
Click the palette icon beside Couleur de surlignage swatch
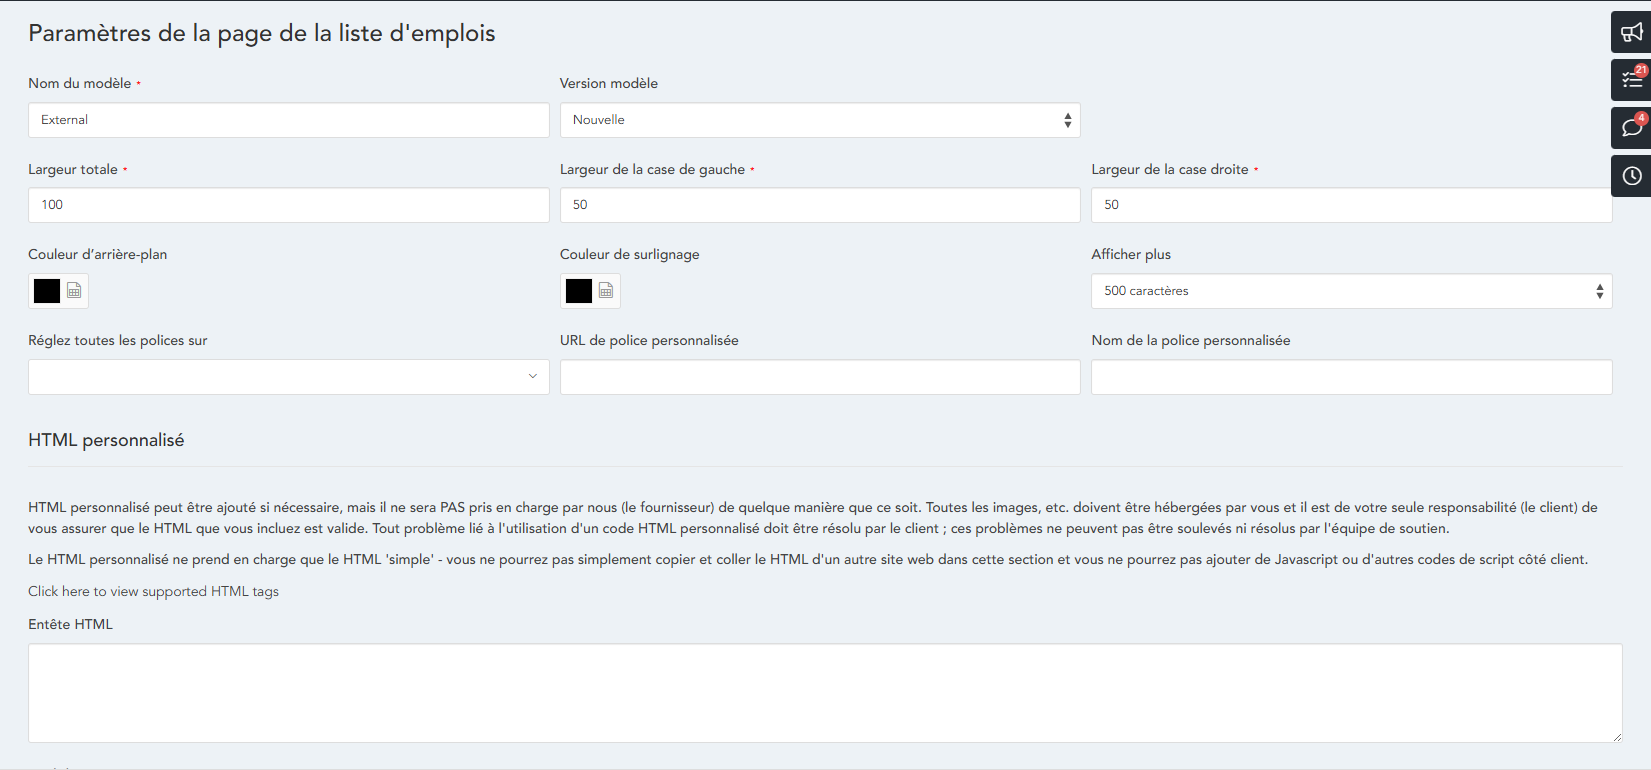pos(606,291)
